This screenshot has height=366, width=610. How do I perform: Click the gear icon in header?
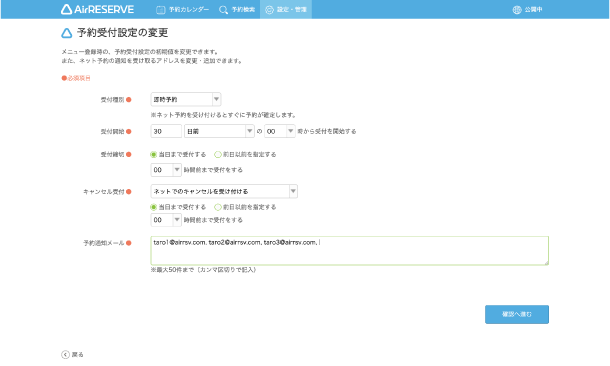[x=269, y=10]
